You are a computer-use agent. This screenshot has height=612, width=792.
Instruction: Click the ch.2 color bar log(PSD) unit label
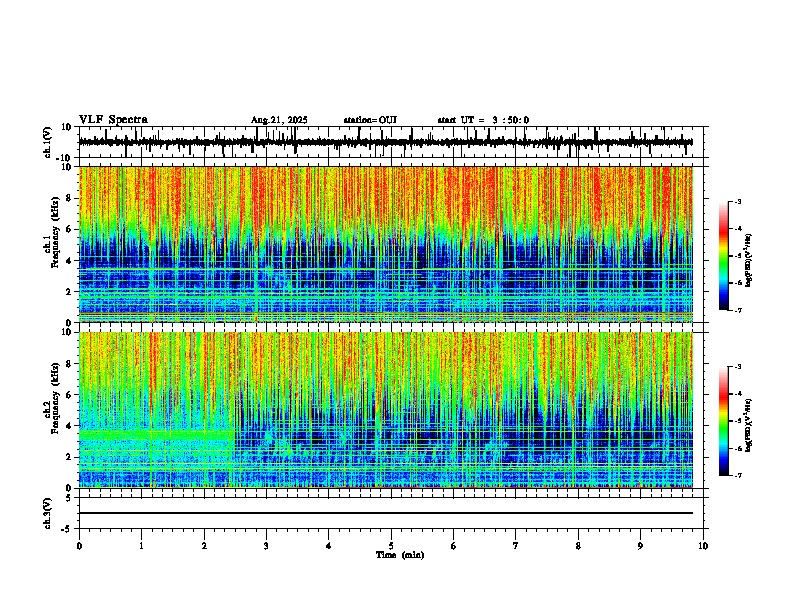(x=749, y=426)
